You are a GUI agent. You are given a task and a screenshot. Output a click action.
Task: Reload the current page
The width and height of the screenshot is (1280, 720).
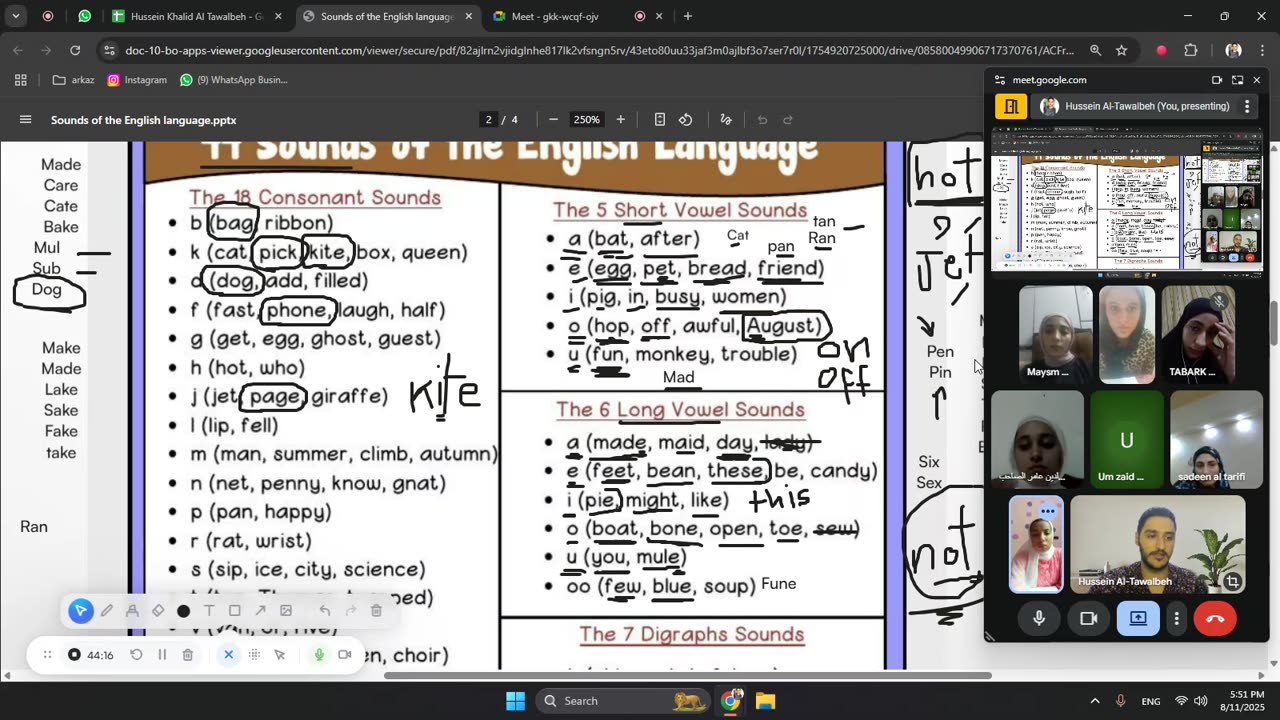pyautogui.click(x=75, y=50)
